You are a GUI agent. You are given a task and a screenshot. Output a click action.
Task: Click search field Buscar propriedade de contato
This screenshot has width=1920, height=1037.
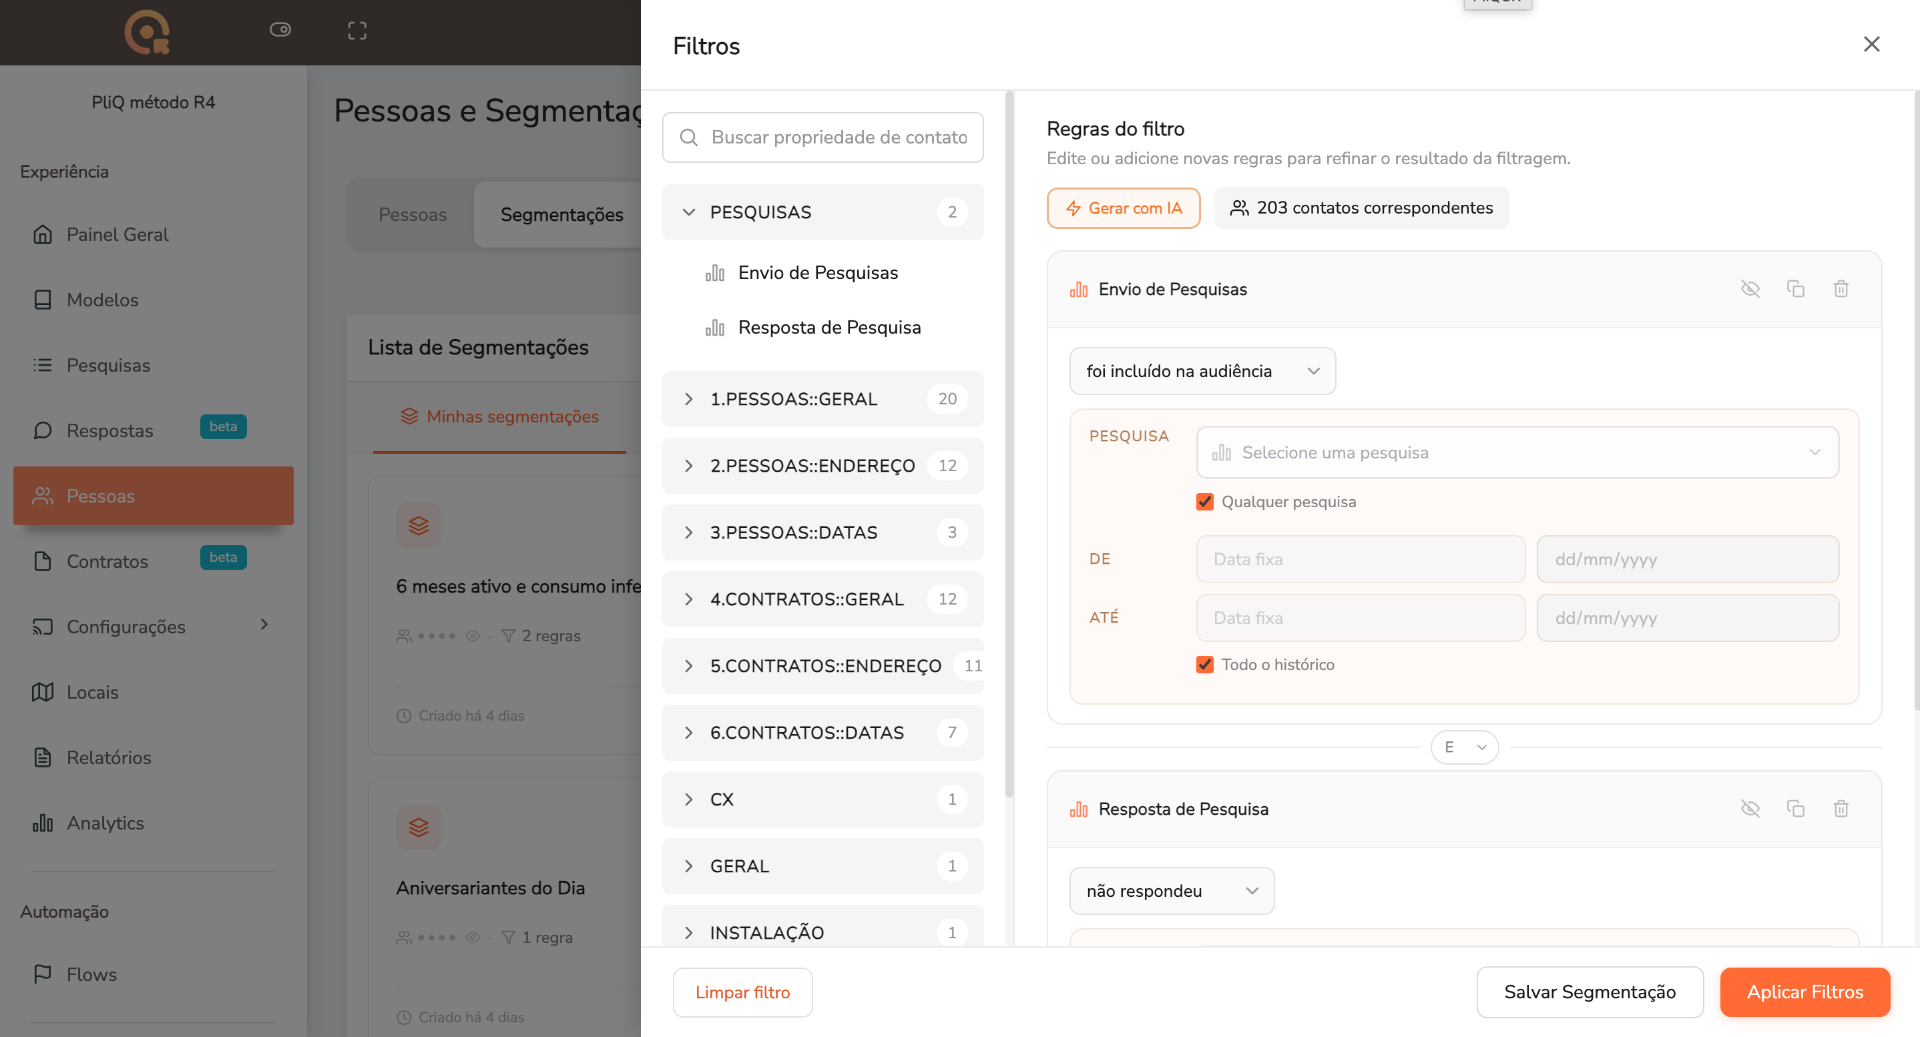pos(822,137)
